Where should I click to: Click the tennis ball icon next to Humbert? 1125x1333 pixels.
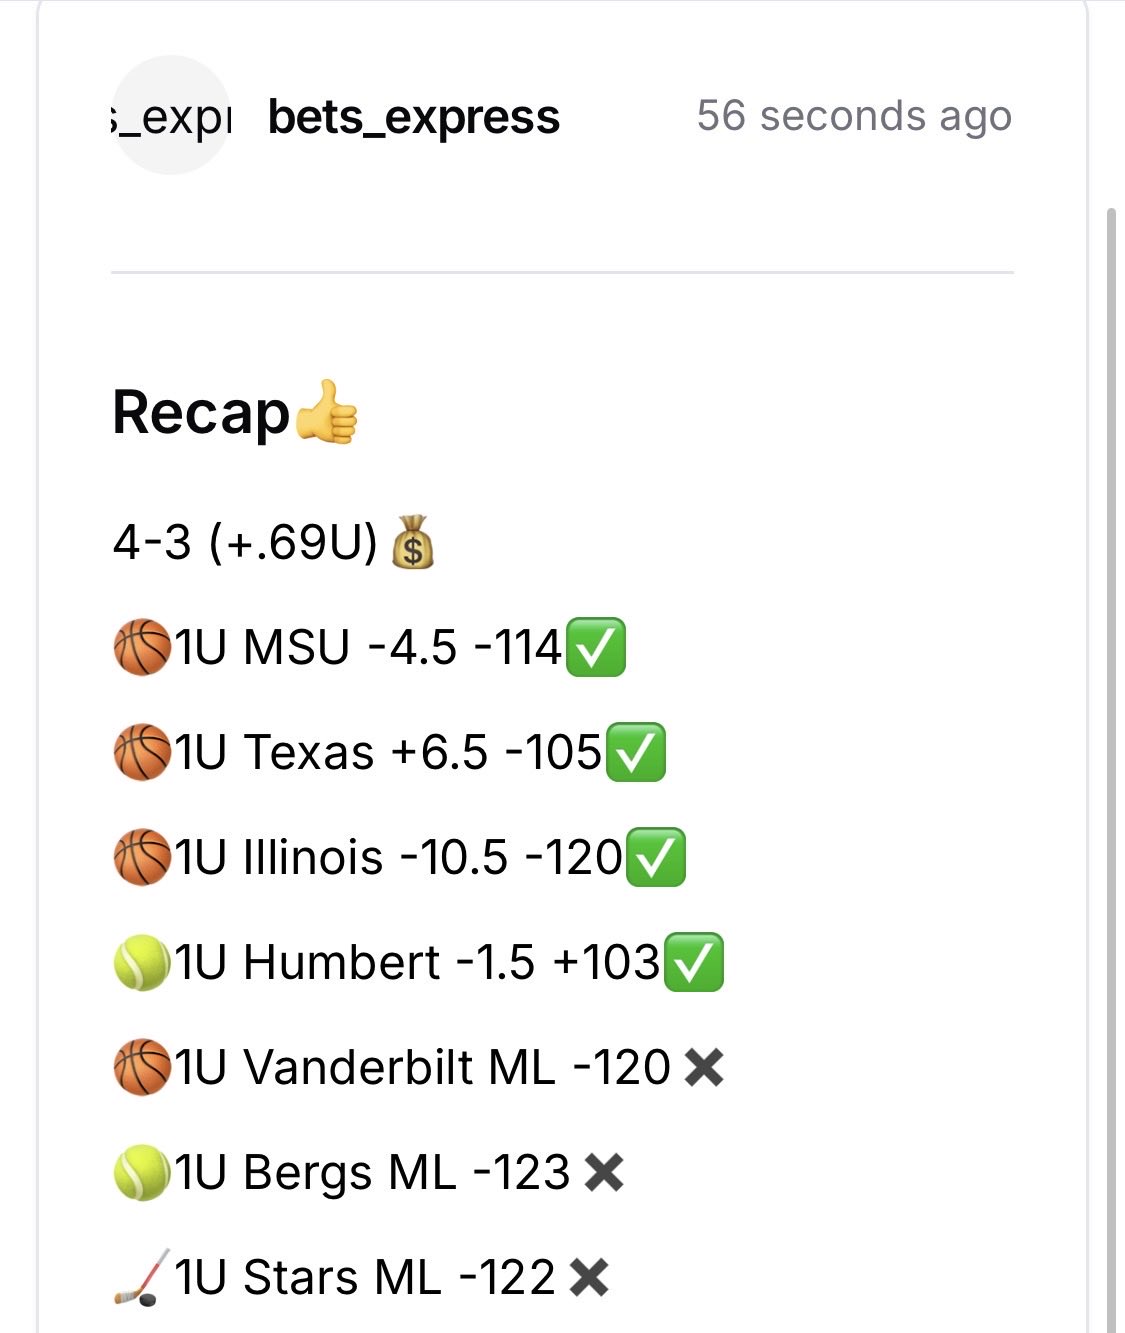[141, 962]
